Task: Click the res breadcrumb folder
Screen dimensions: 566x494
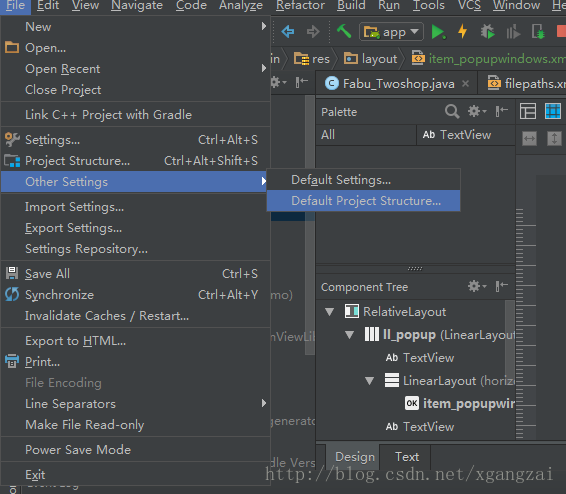Action: click(312, 58)
